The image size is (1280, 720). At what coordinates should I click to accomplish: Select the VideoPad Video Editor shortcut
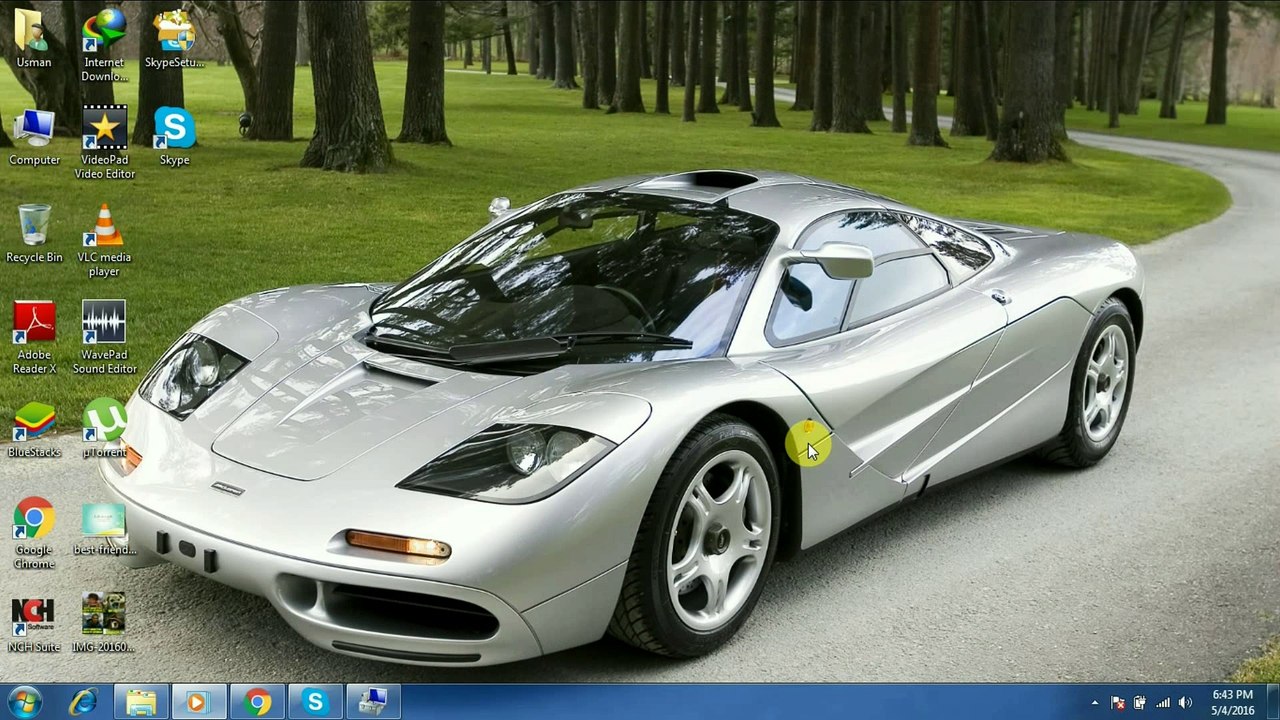[104, 130]
